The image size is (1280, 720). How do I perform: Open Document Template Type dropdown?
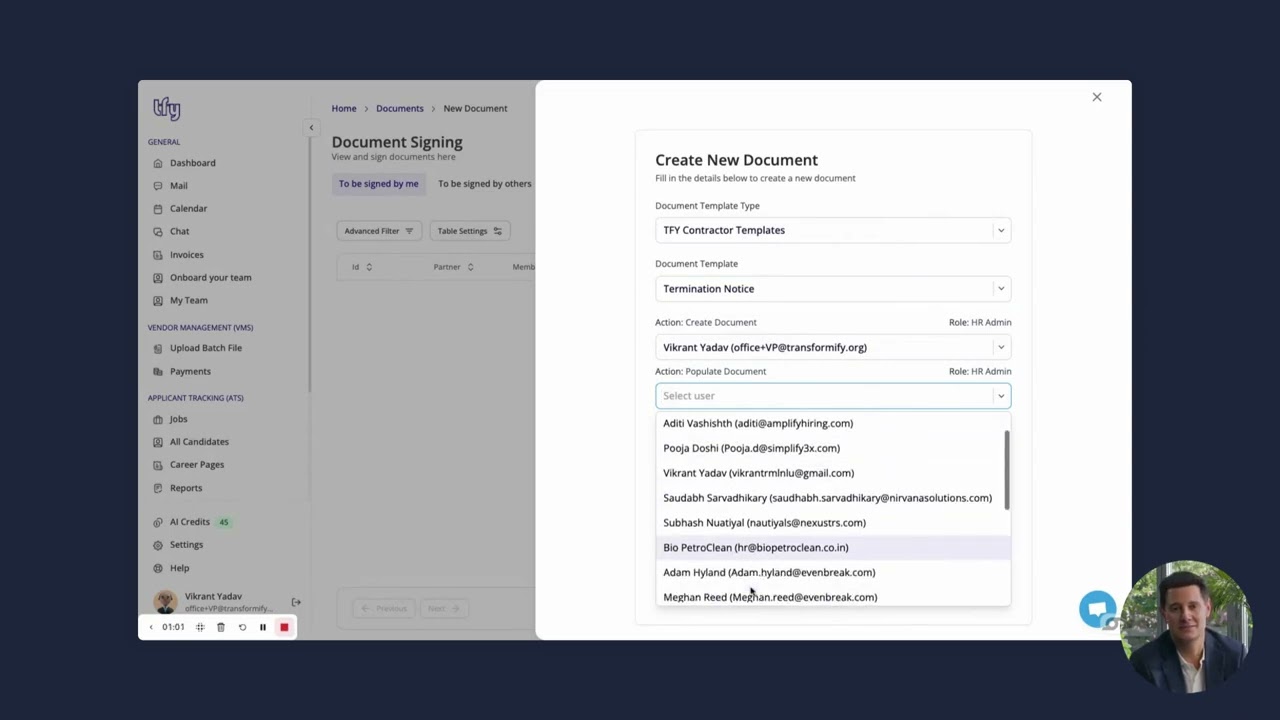coord(833,230)
